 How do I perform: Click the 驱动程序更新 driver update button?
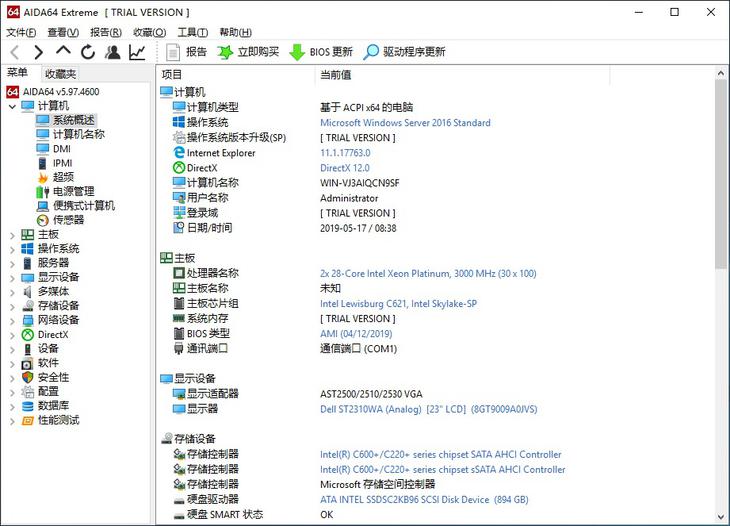(x=405, y=52)
